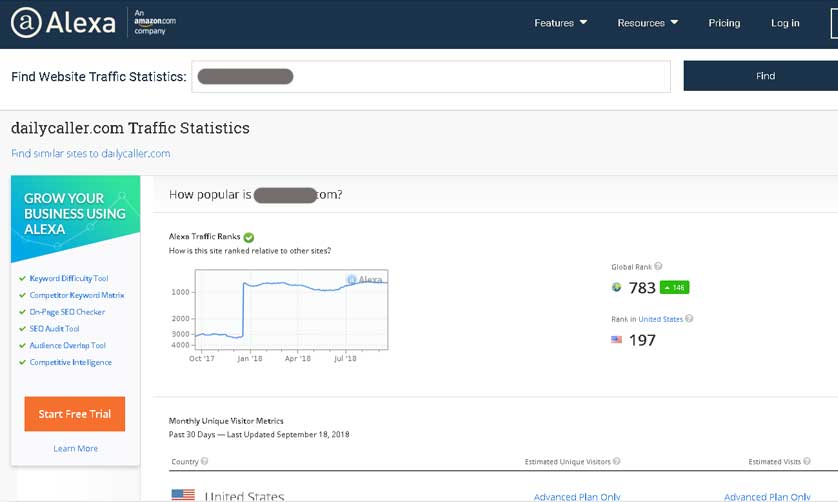
Task: Open the Pricing page
Action: (724, 23)
